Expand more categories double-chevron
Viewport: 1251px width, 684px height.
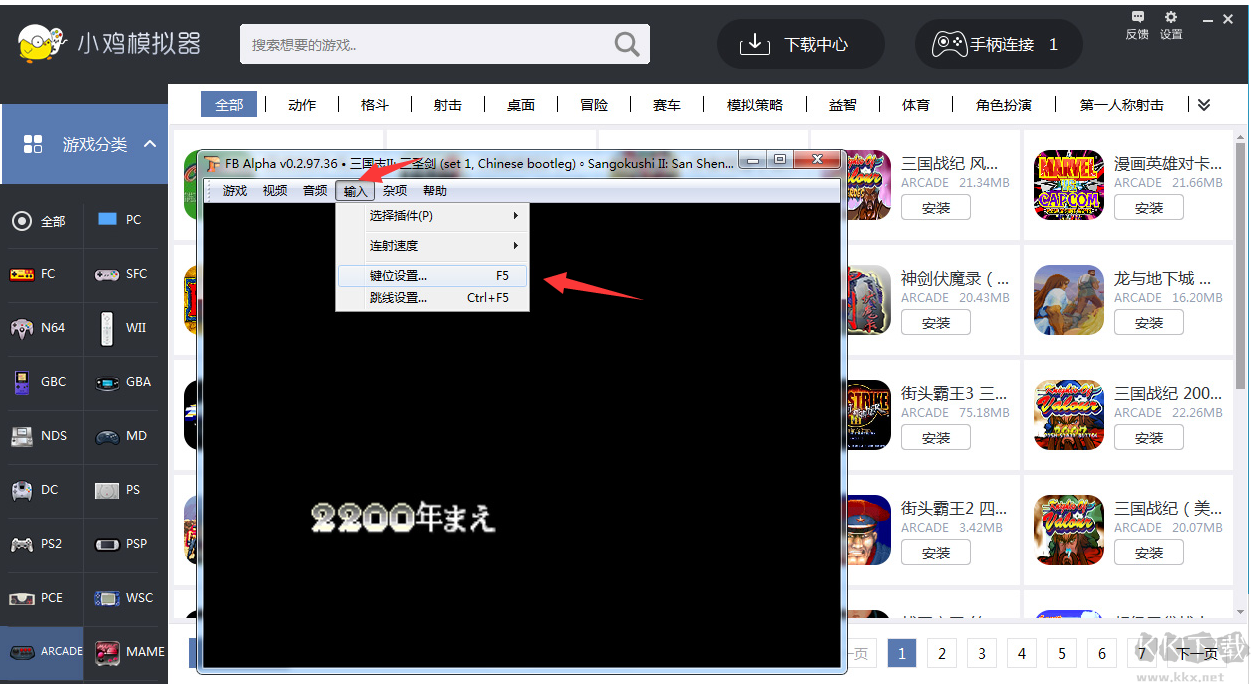click(1204, 105)
